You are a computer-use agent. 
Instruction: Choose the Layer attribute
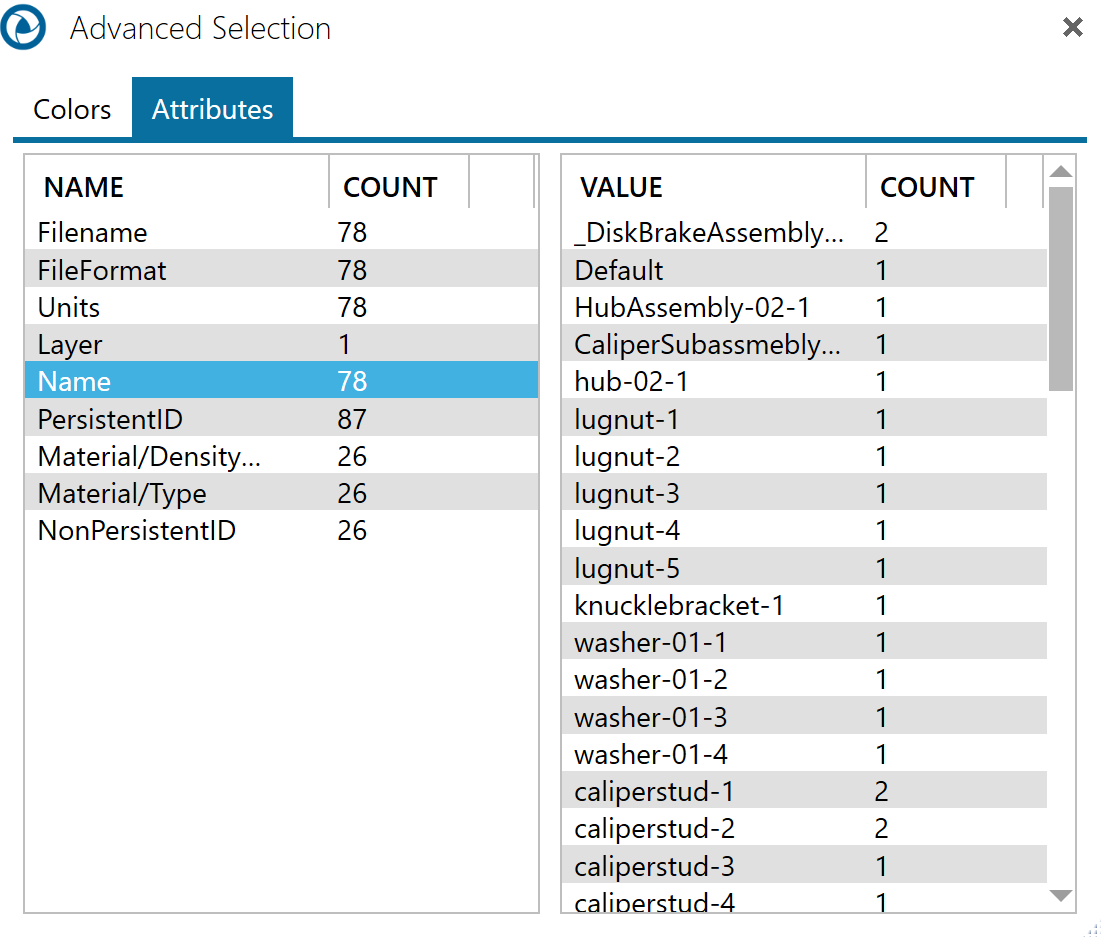70,345
